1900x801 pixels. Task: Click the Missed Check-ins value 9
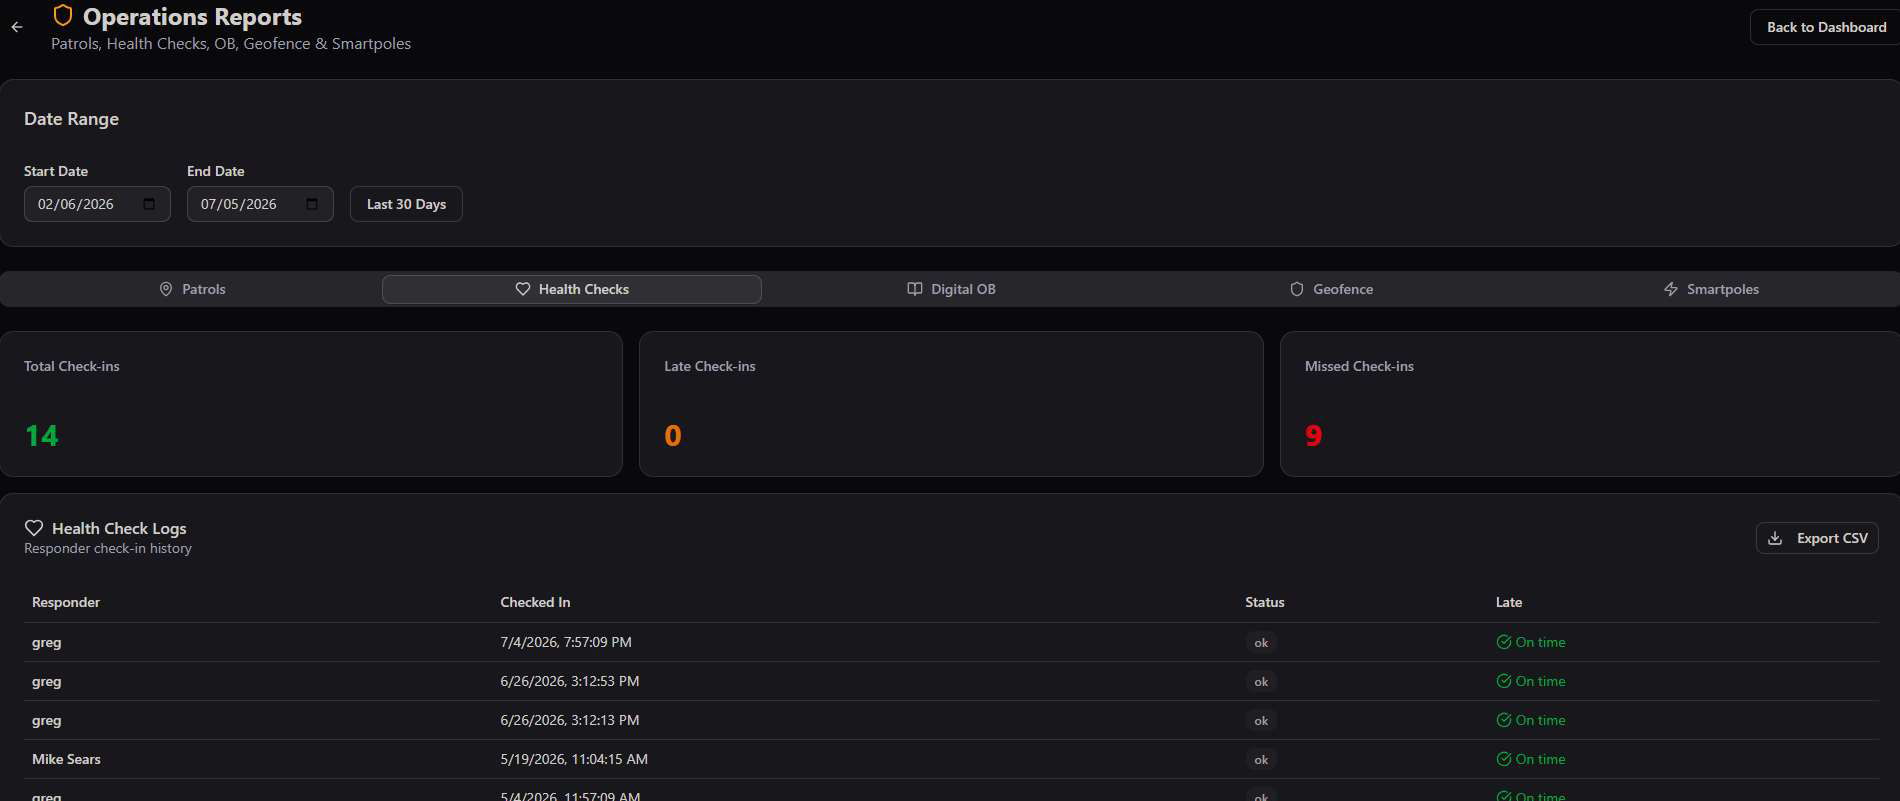click(x=1314, y=436)
